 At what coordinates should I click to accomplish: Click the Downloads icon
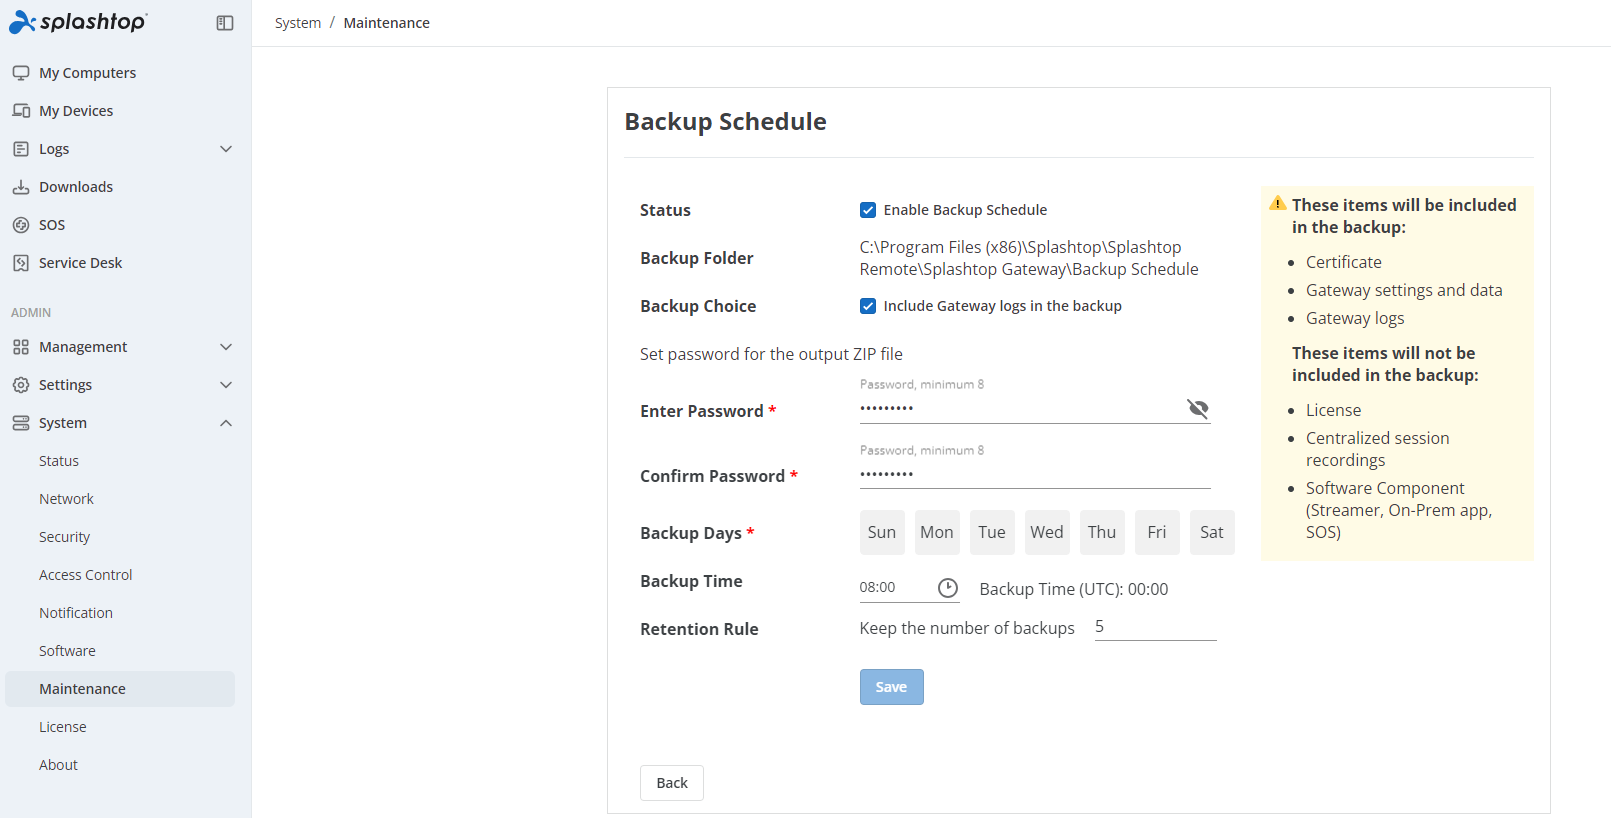click(x=21, y=187)
